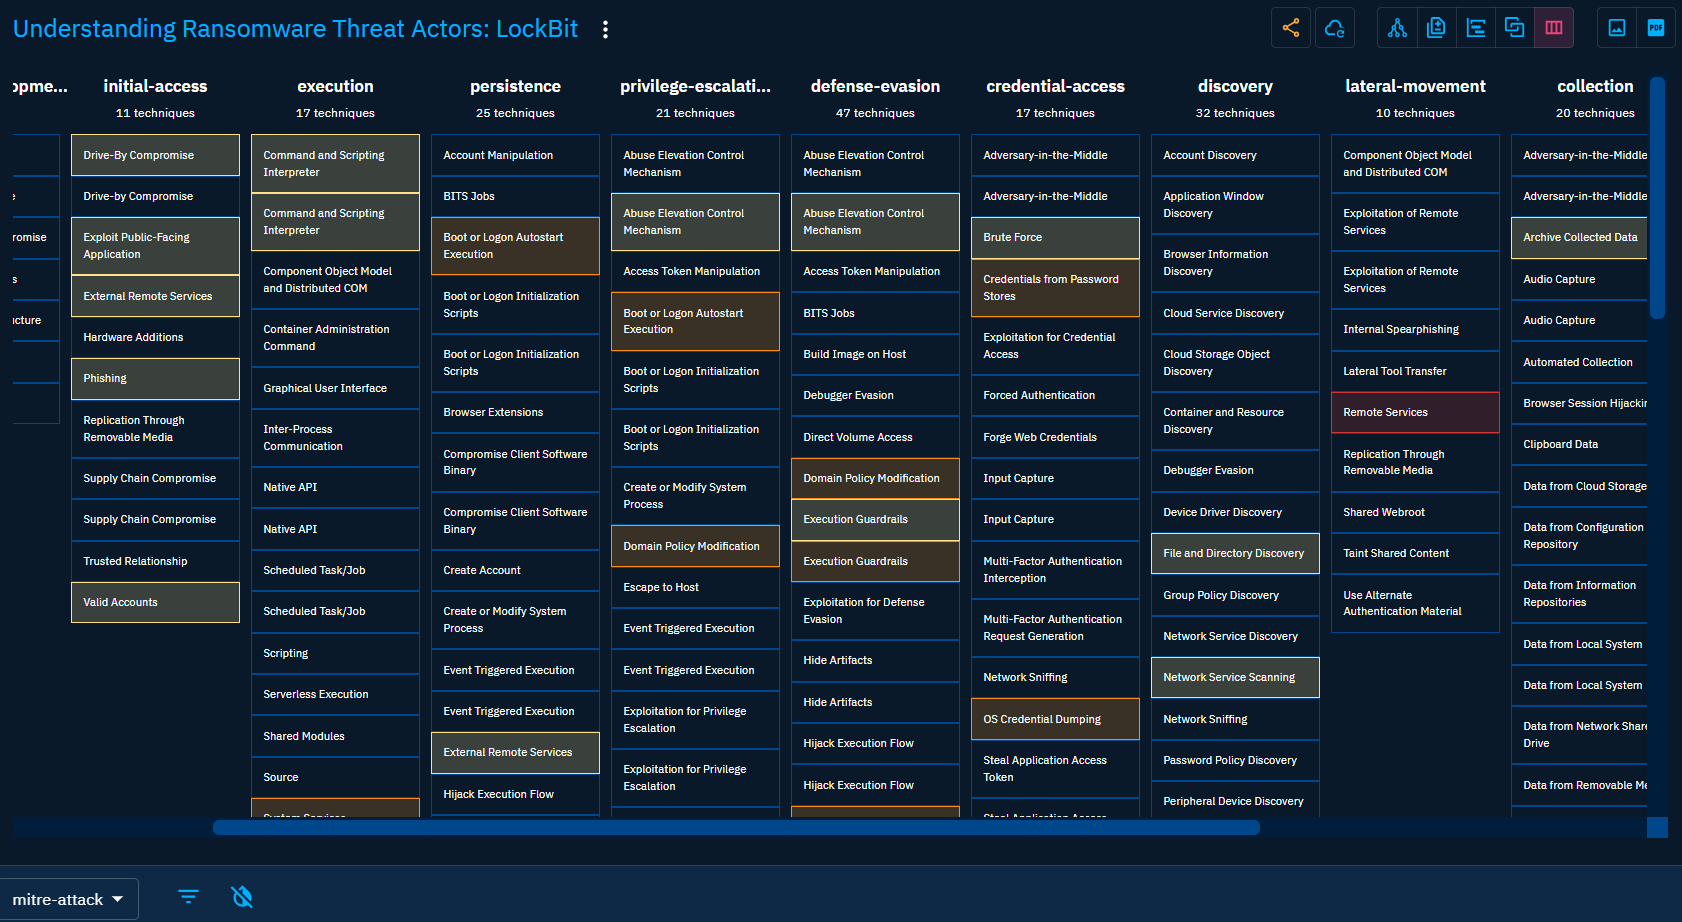Switch to the graph view icon
Image resolution: width=1682 pixels, height=922 pixels.
pos(1397,28)
